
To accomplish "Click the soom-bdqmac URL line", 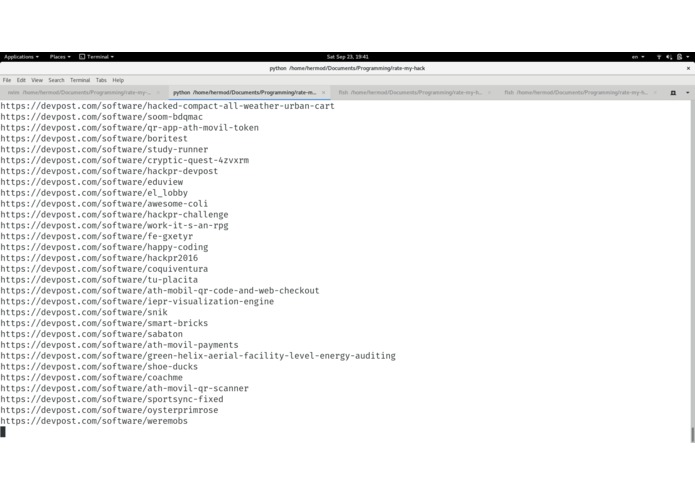I will 102,117.
